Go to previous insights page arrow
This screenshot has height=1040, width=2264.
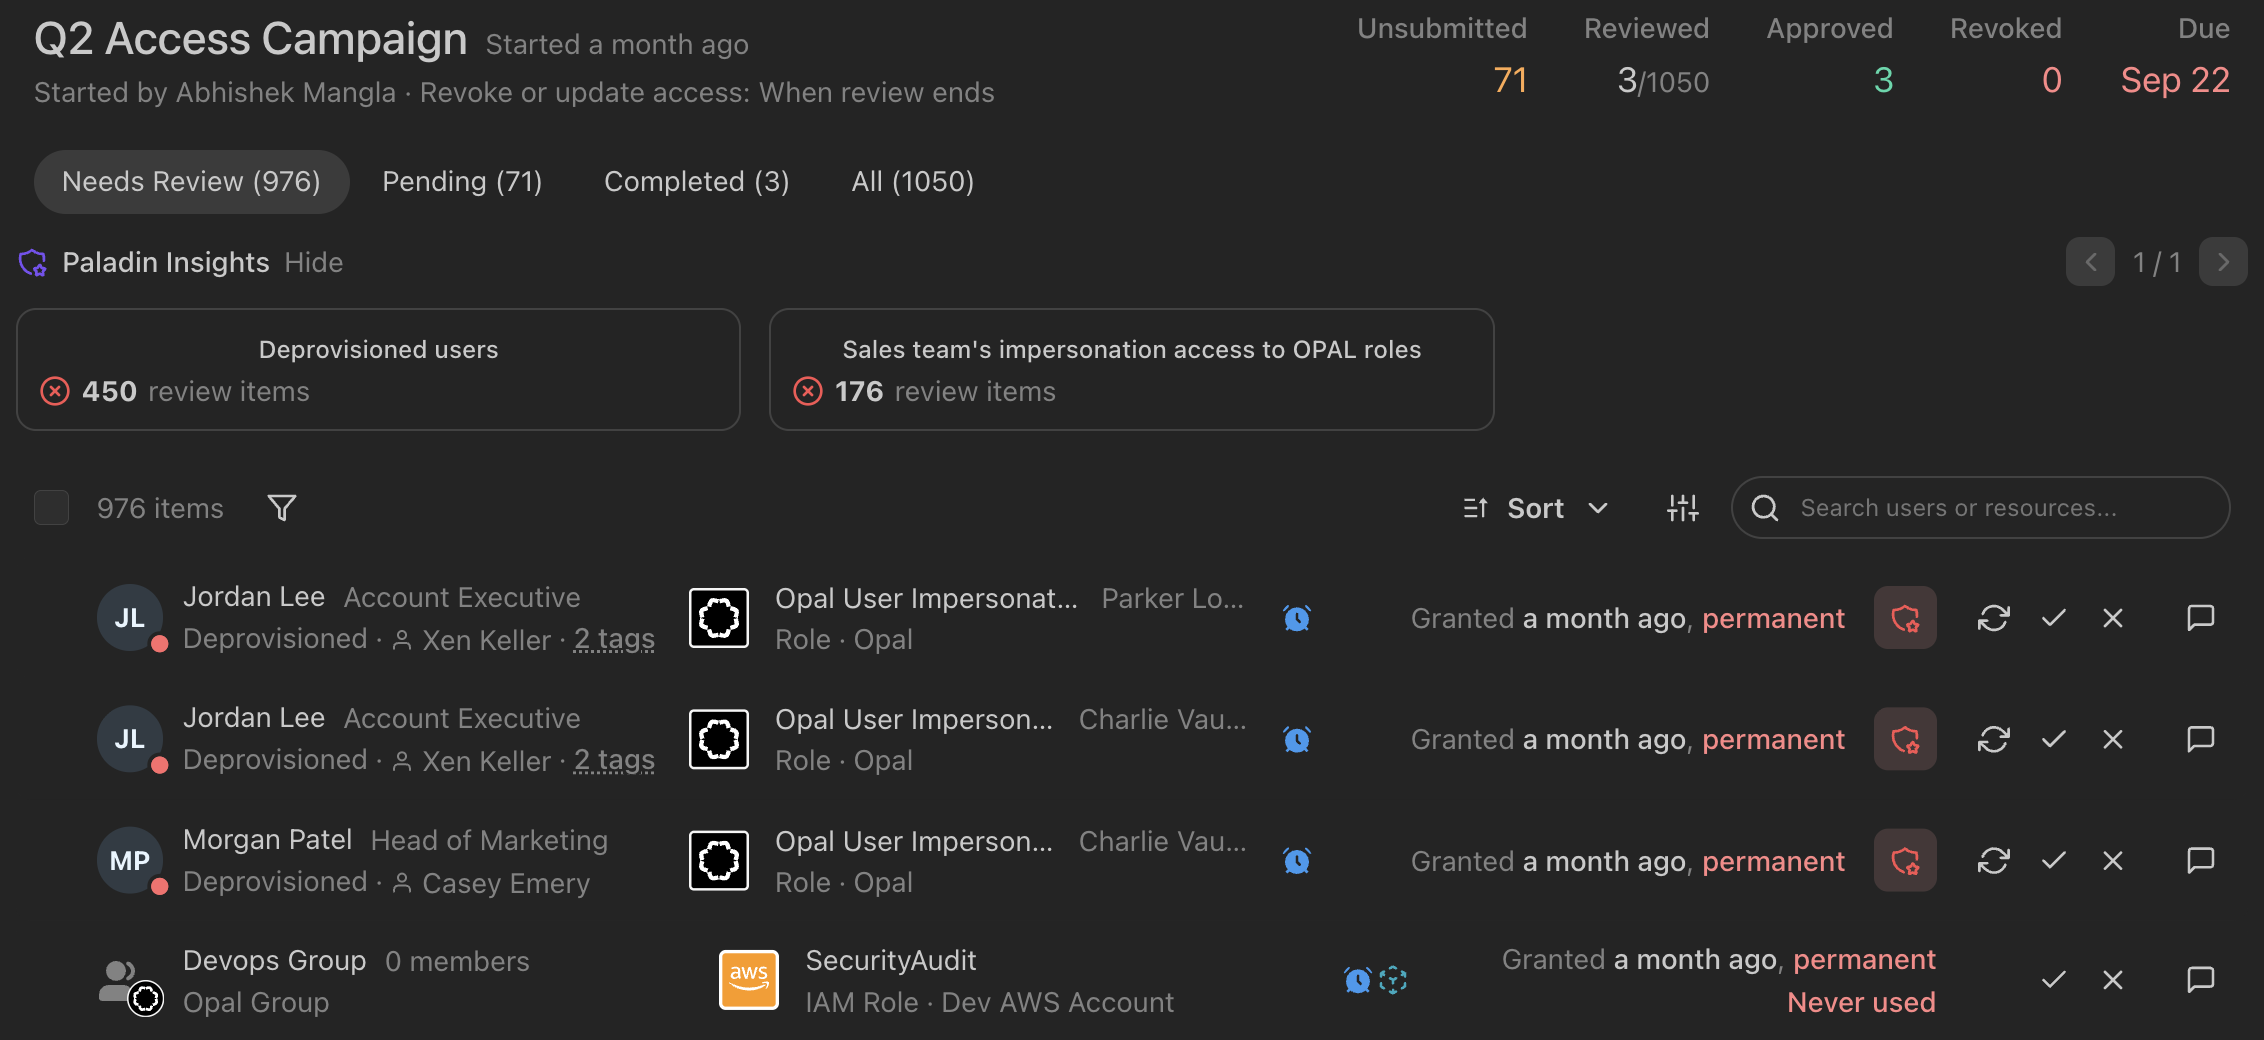pyautogui.click(x=2090, y=262)
